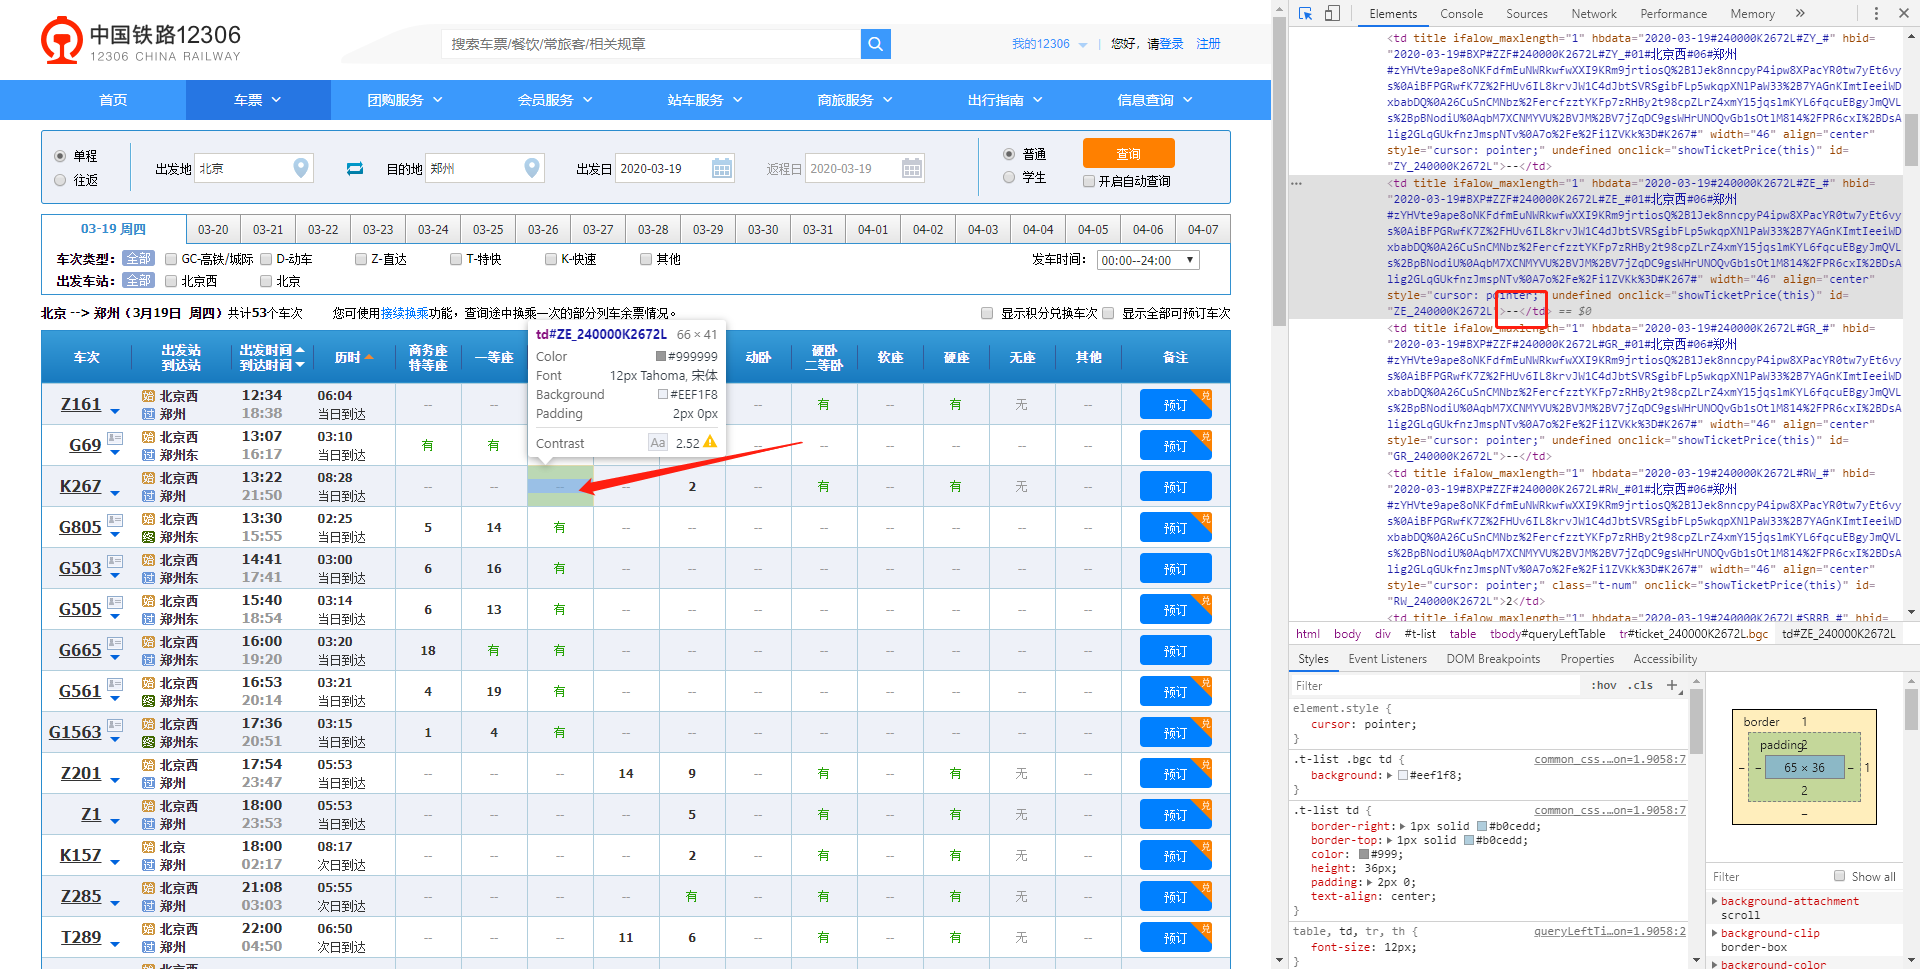This screenshot has width=1920, height=969.
Task: Click the orange 查询 button
Action: pos(1128,154)
